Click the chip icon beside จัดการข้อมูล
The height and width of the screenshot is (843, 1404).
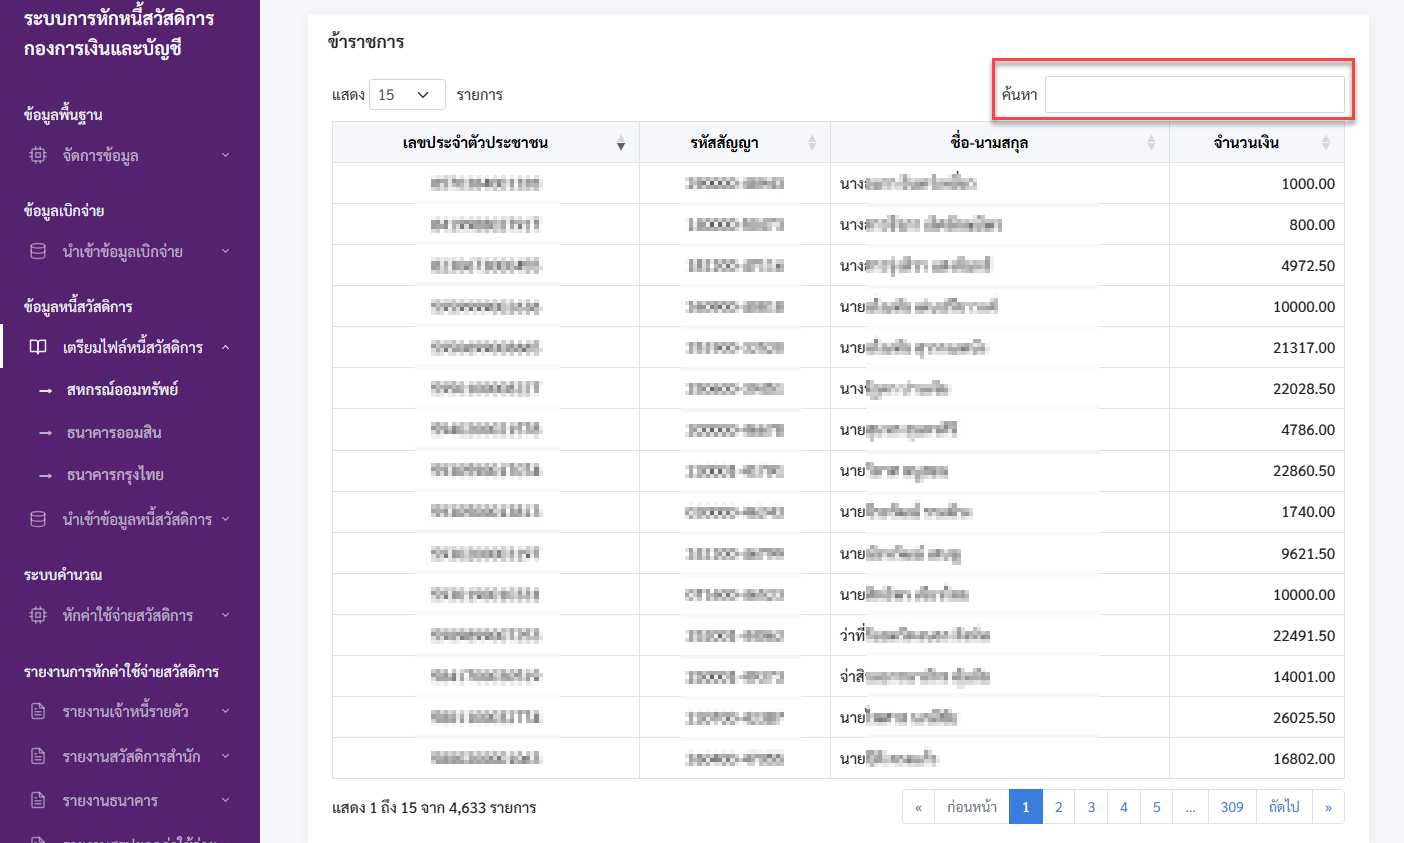(x=38, y=155)
